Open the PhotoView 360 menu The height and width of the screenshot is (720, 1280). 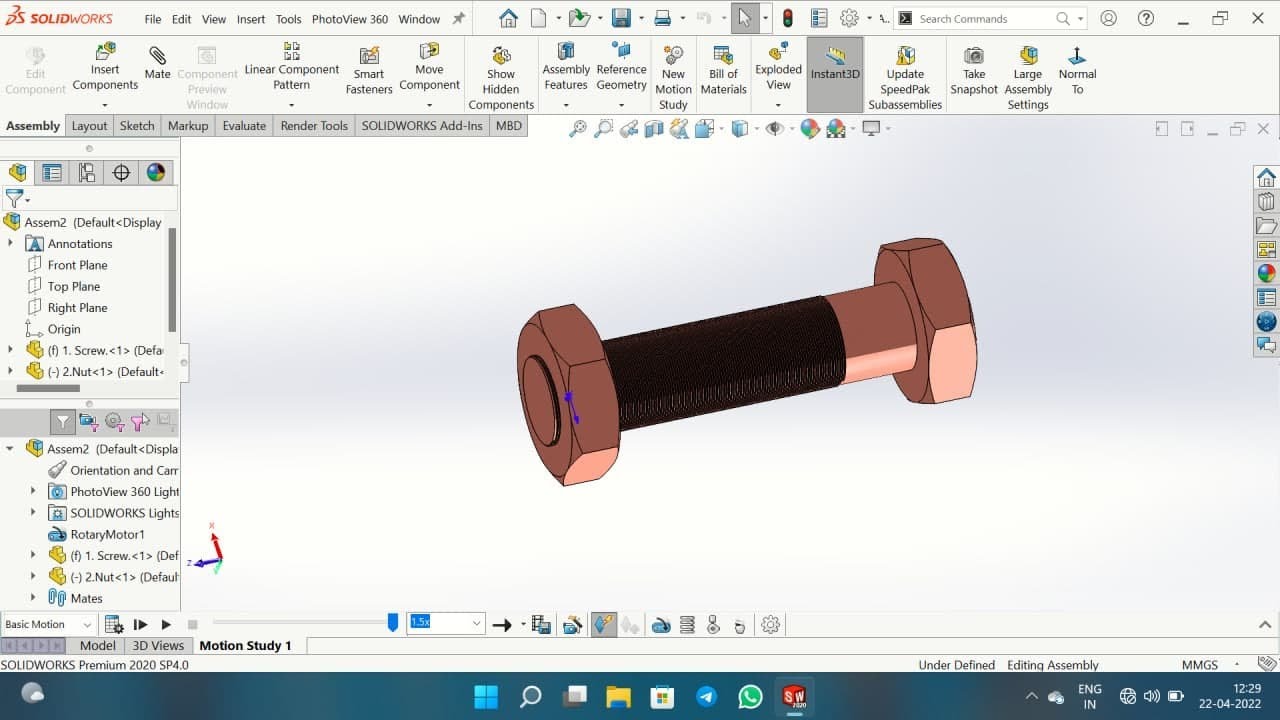(350, 19)
